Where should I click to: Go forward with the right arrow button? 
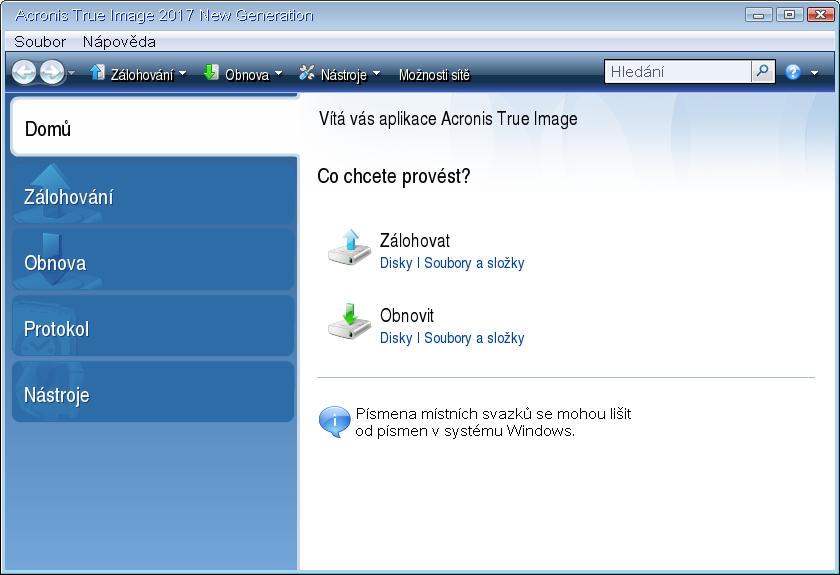[x=52, y=72]
